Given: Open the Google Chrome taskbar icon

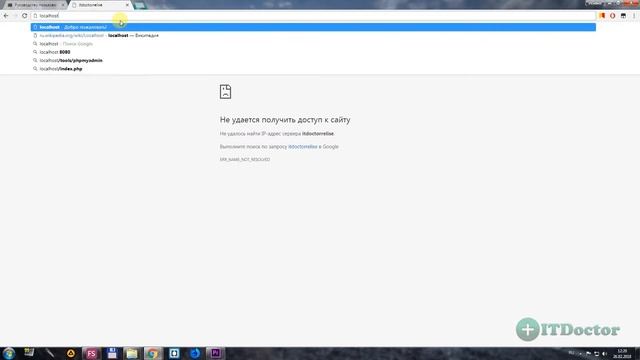Looking at the screenshot, I should point(153,353).
